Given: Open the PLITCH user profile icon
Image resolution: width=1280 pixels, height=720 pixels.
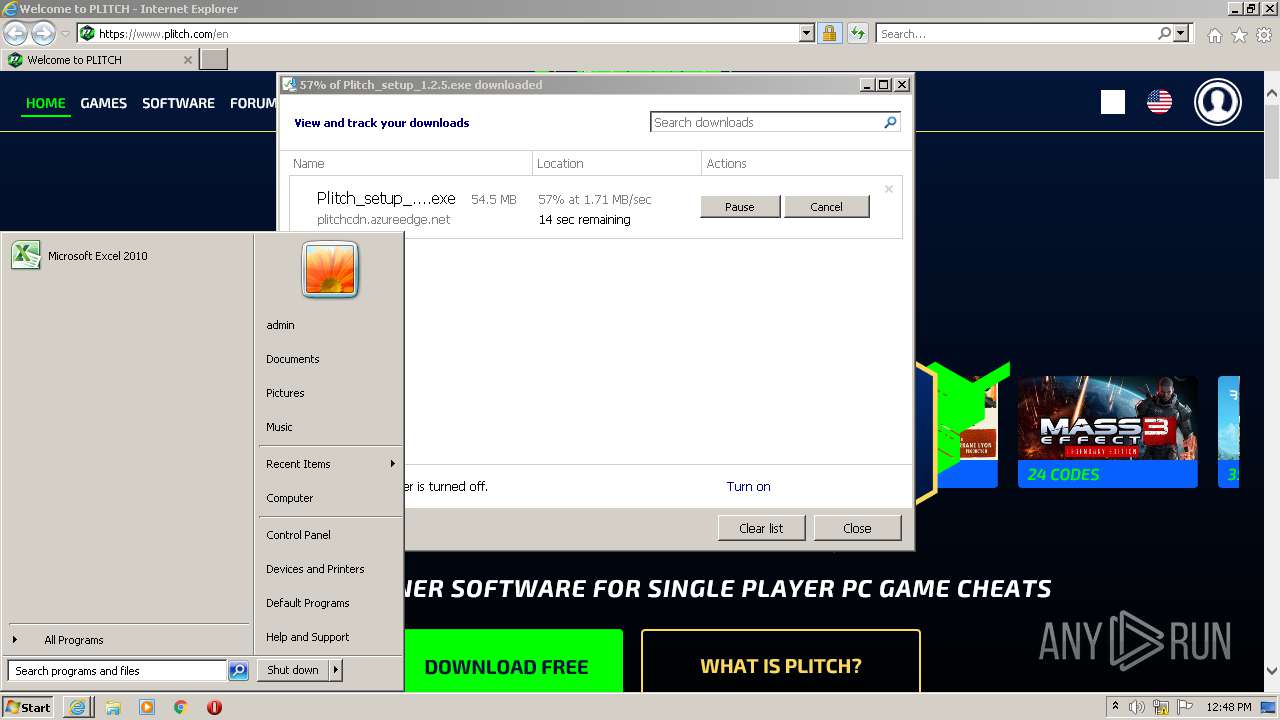Looking at the screenshot, I should click(1218, 102).
